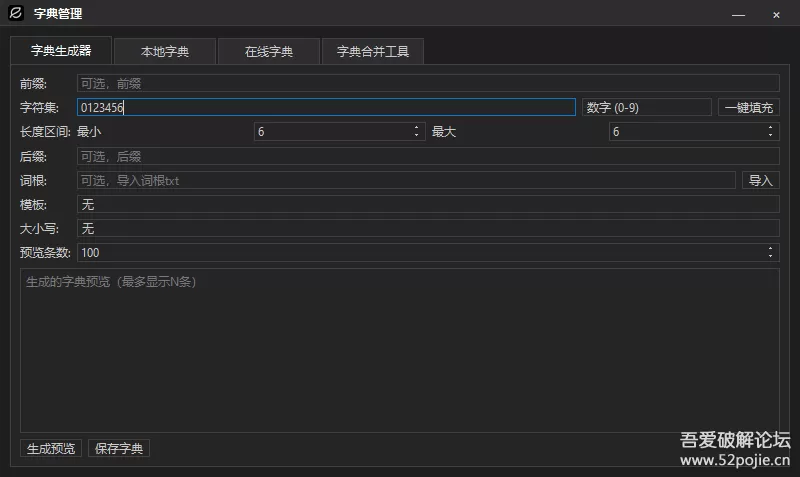Click the 生成预览 button
This screenshot has height=477, width=800.
pos(51,448)
